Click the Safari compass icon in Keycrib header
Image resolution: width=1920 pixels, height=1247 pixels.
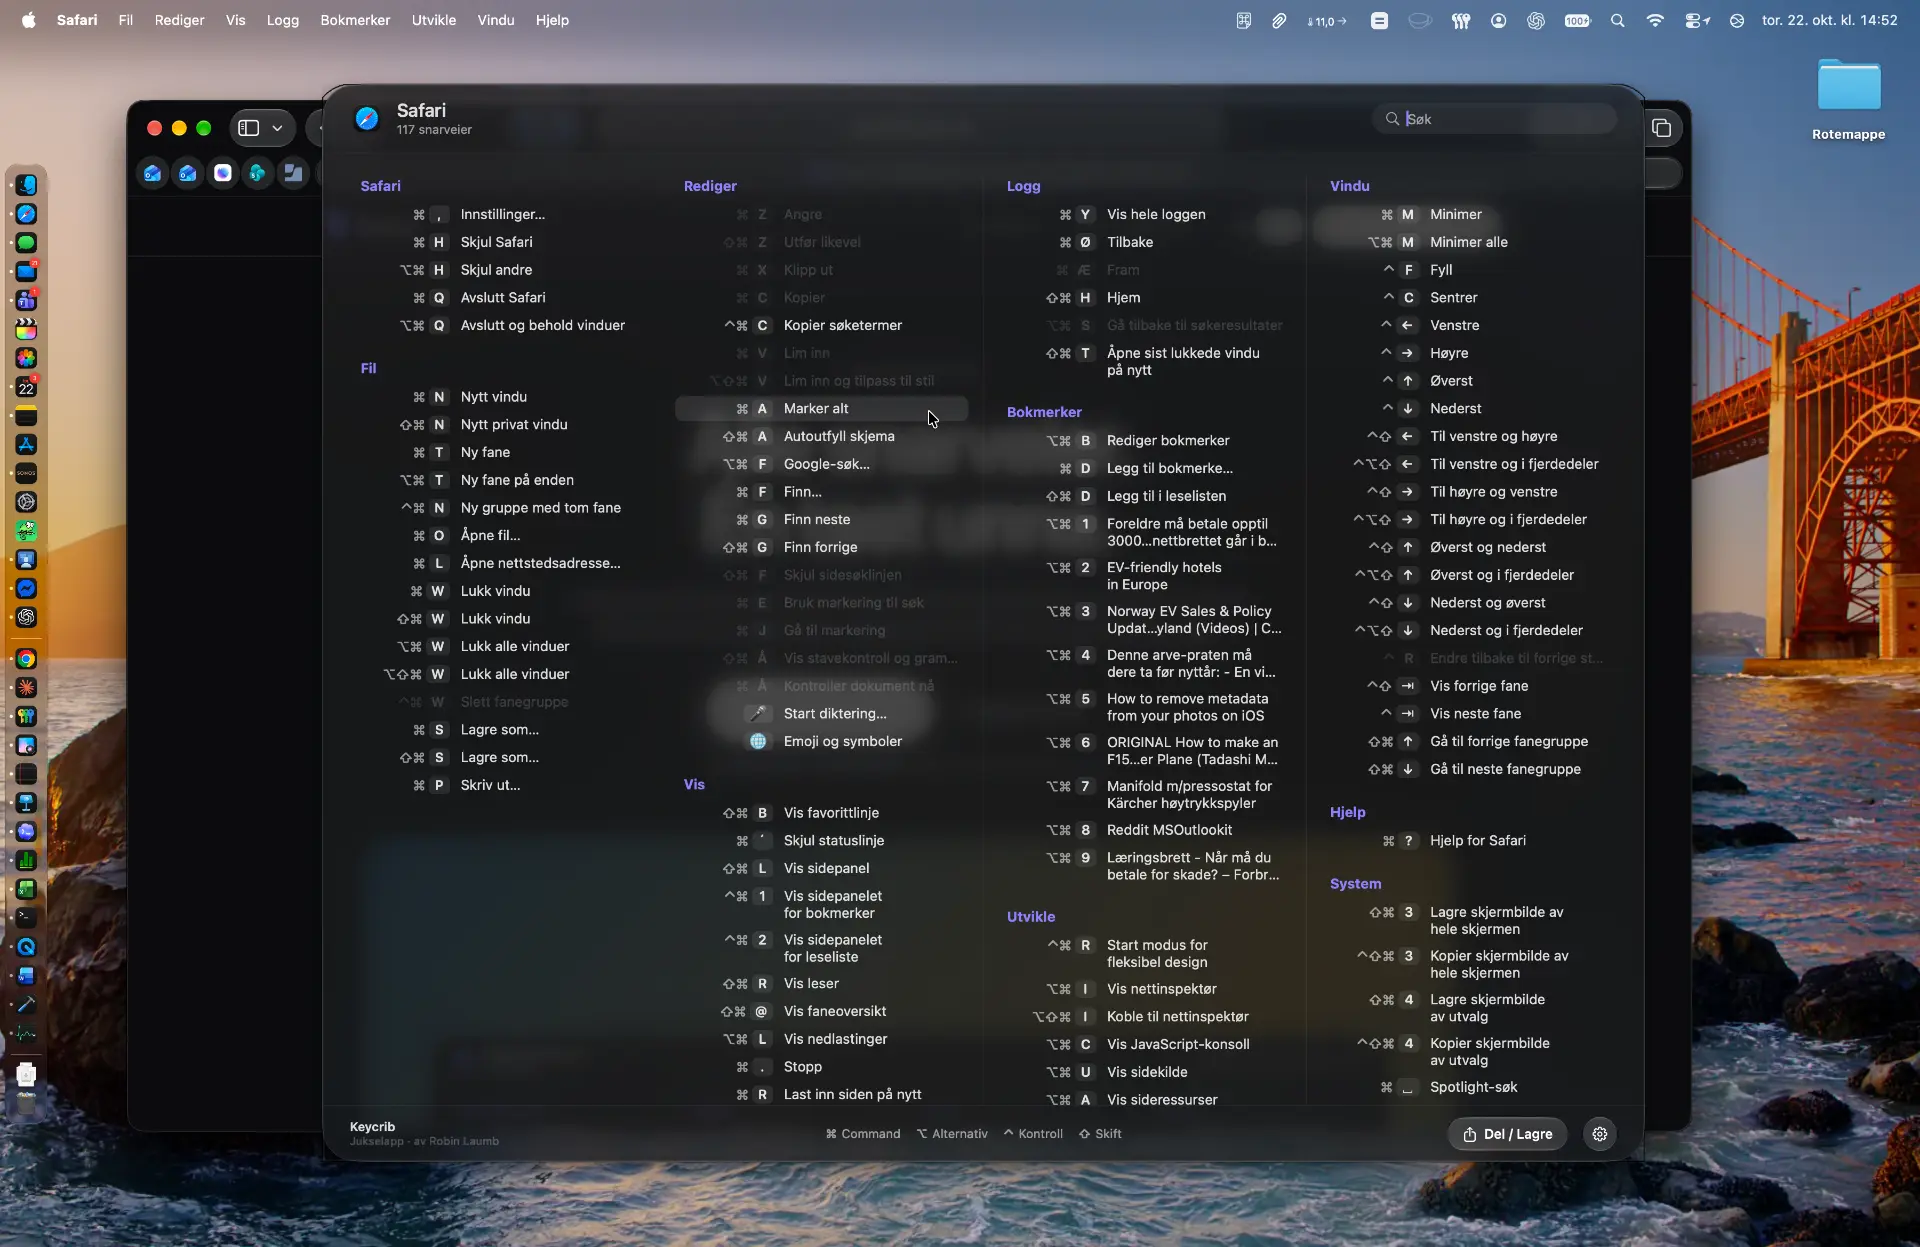(x=367, y=119)
